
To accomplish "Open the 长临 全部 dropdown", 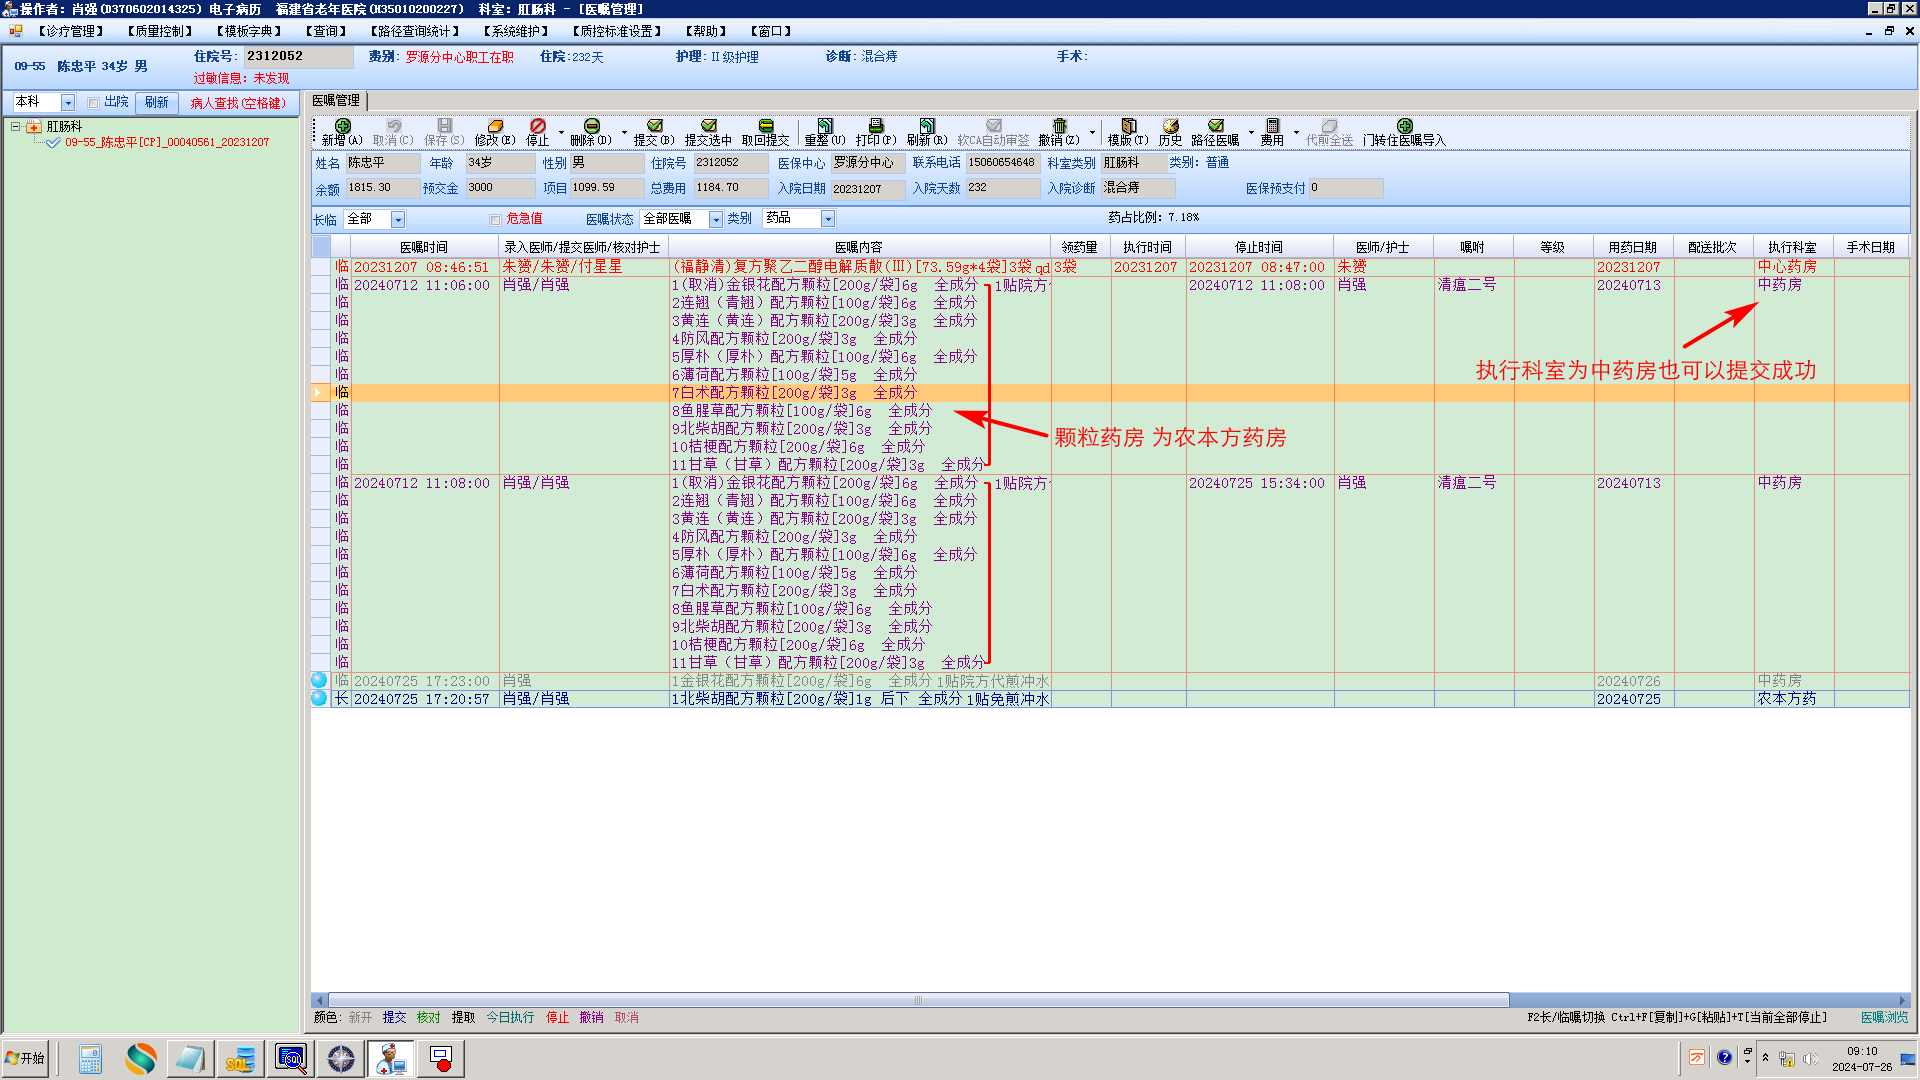I will click(x=398, y=219).
